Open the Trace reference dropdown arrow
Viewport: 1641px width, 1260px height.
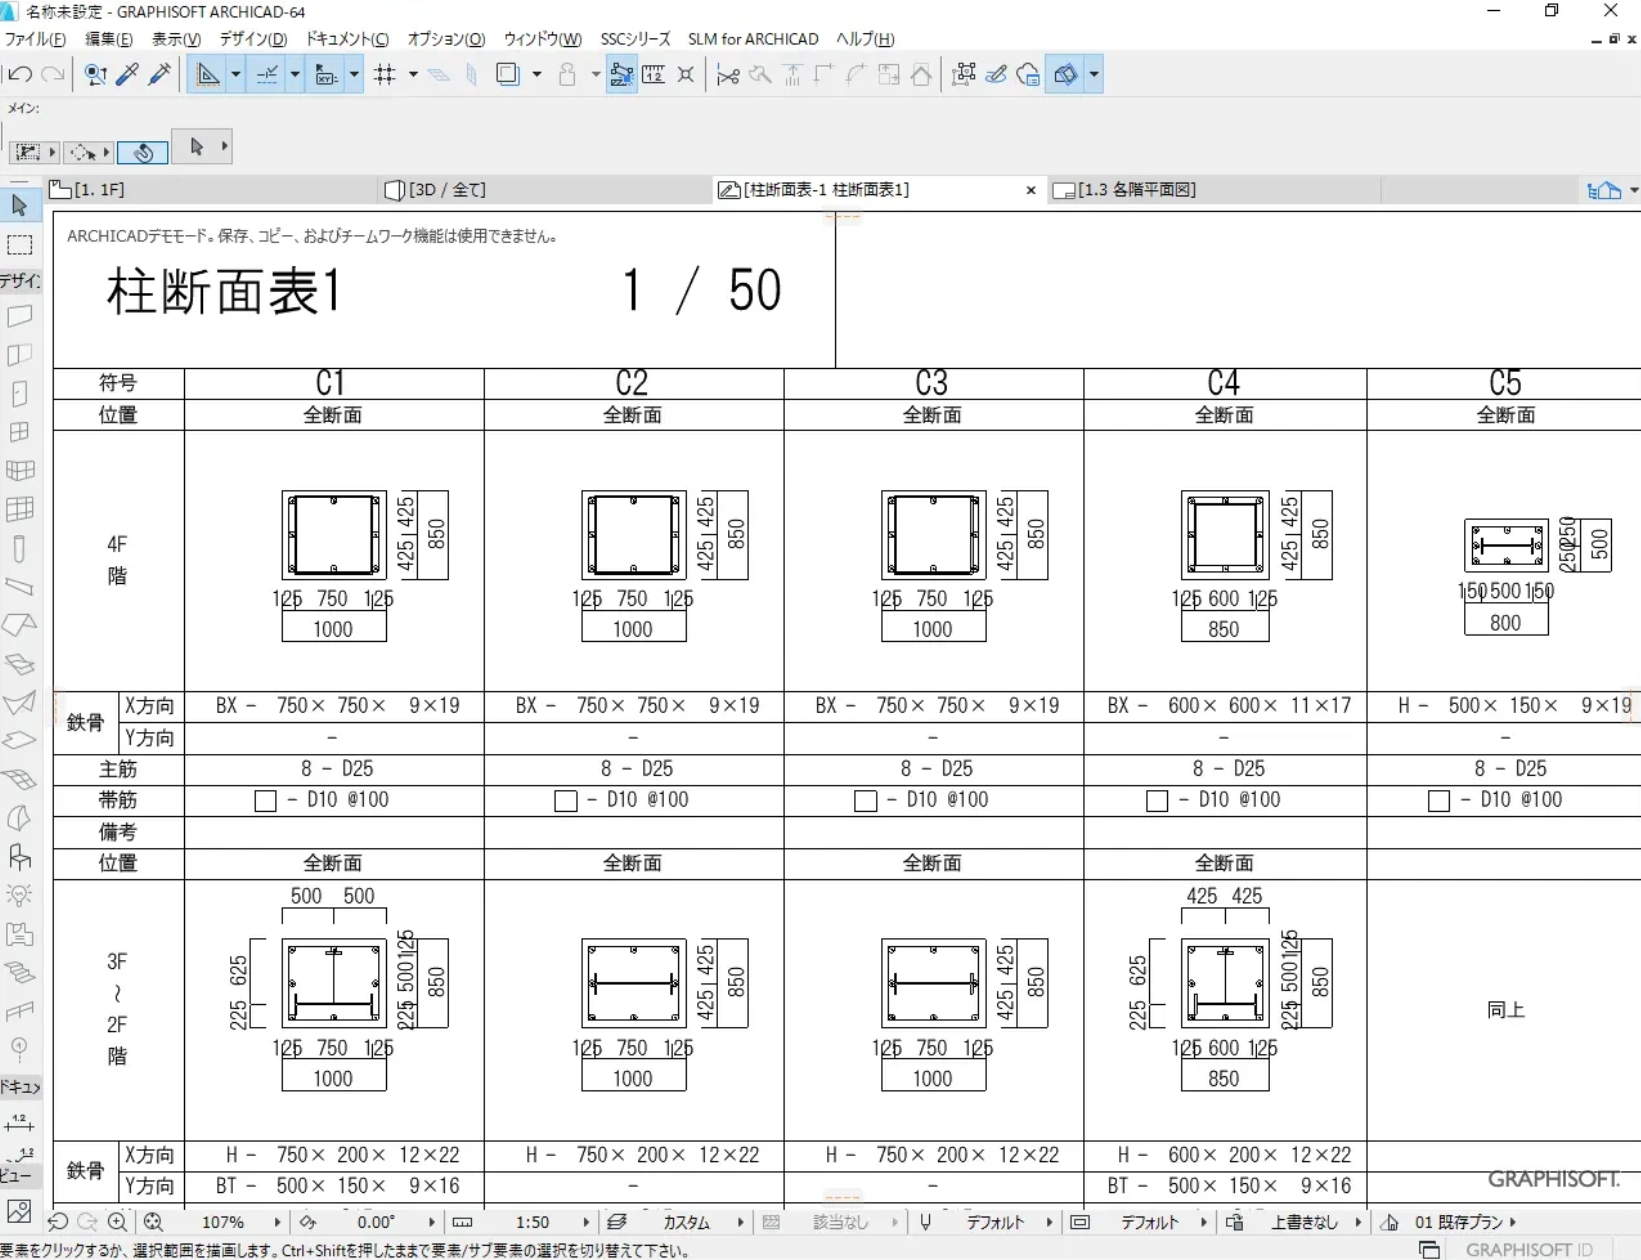(537, 74)
